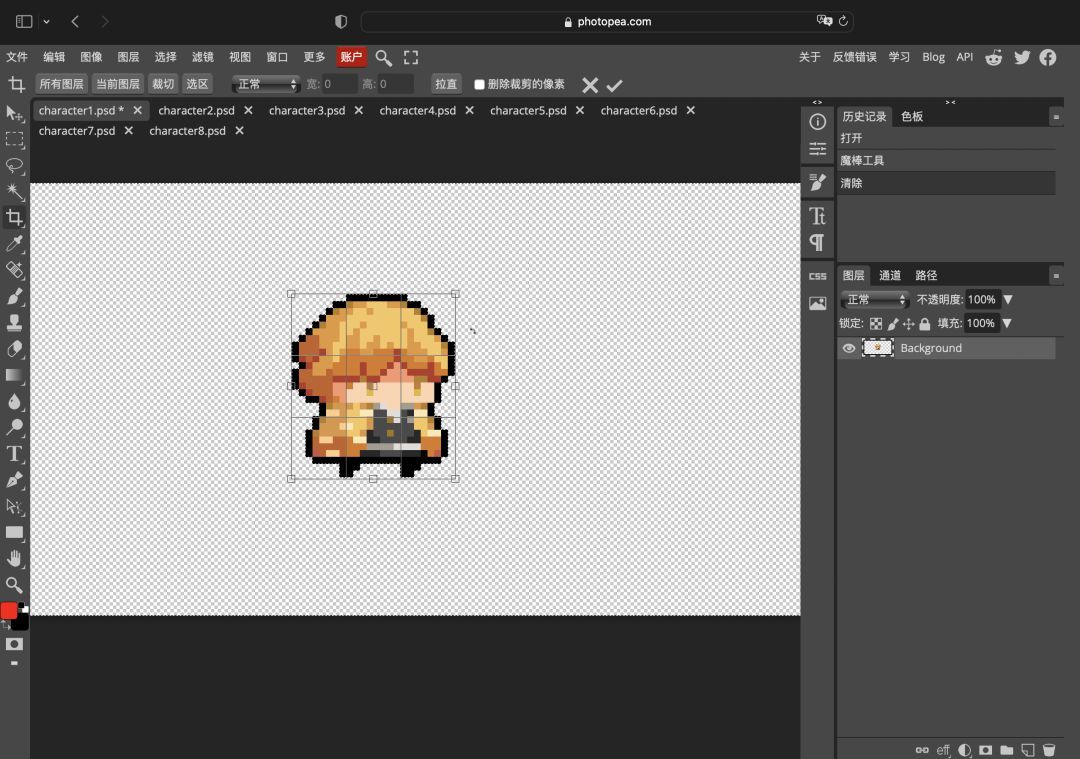
Task: Select the Magic Wand tool
Action: pyautogui.click(x=14, y=191)
